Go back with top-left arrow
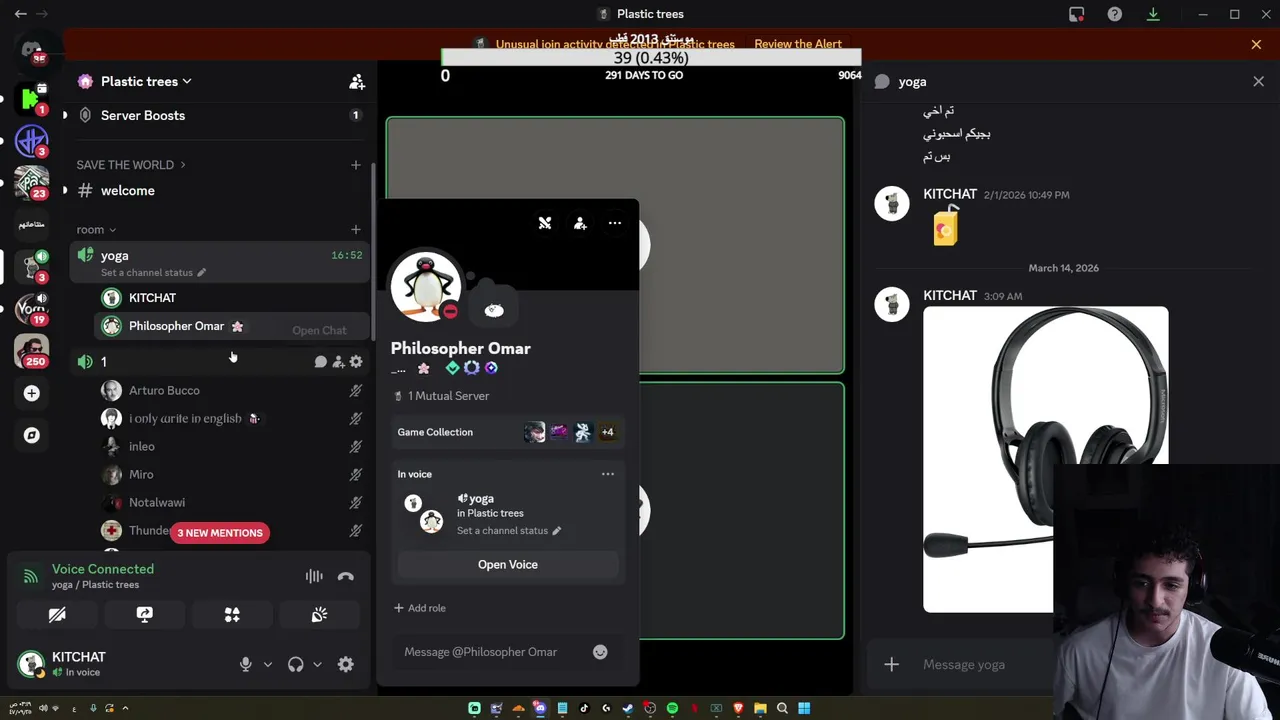 (x=20, y=14)
